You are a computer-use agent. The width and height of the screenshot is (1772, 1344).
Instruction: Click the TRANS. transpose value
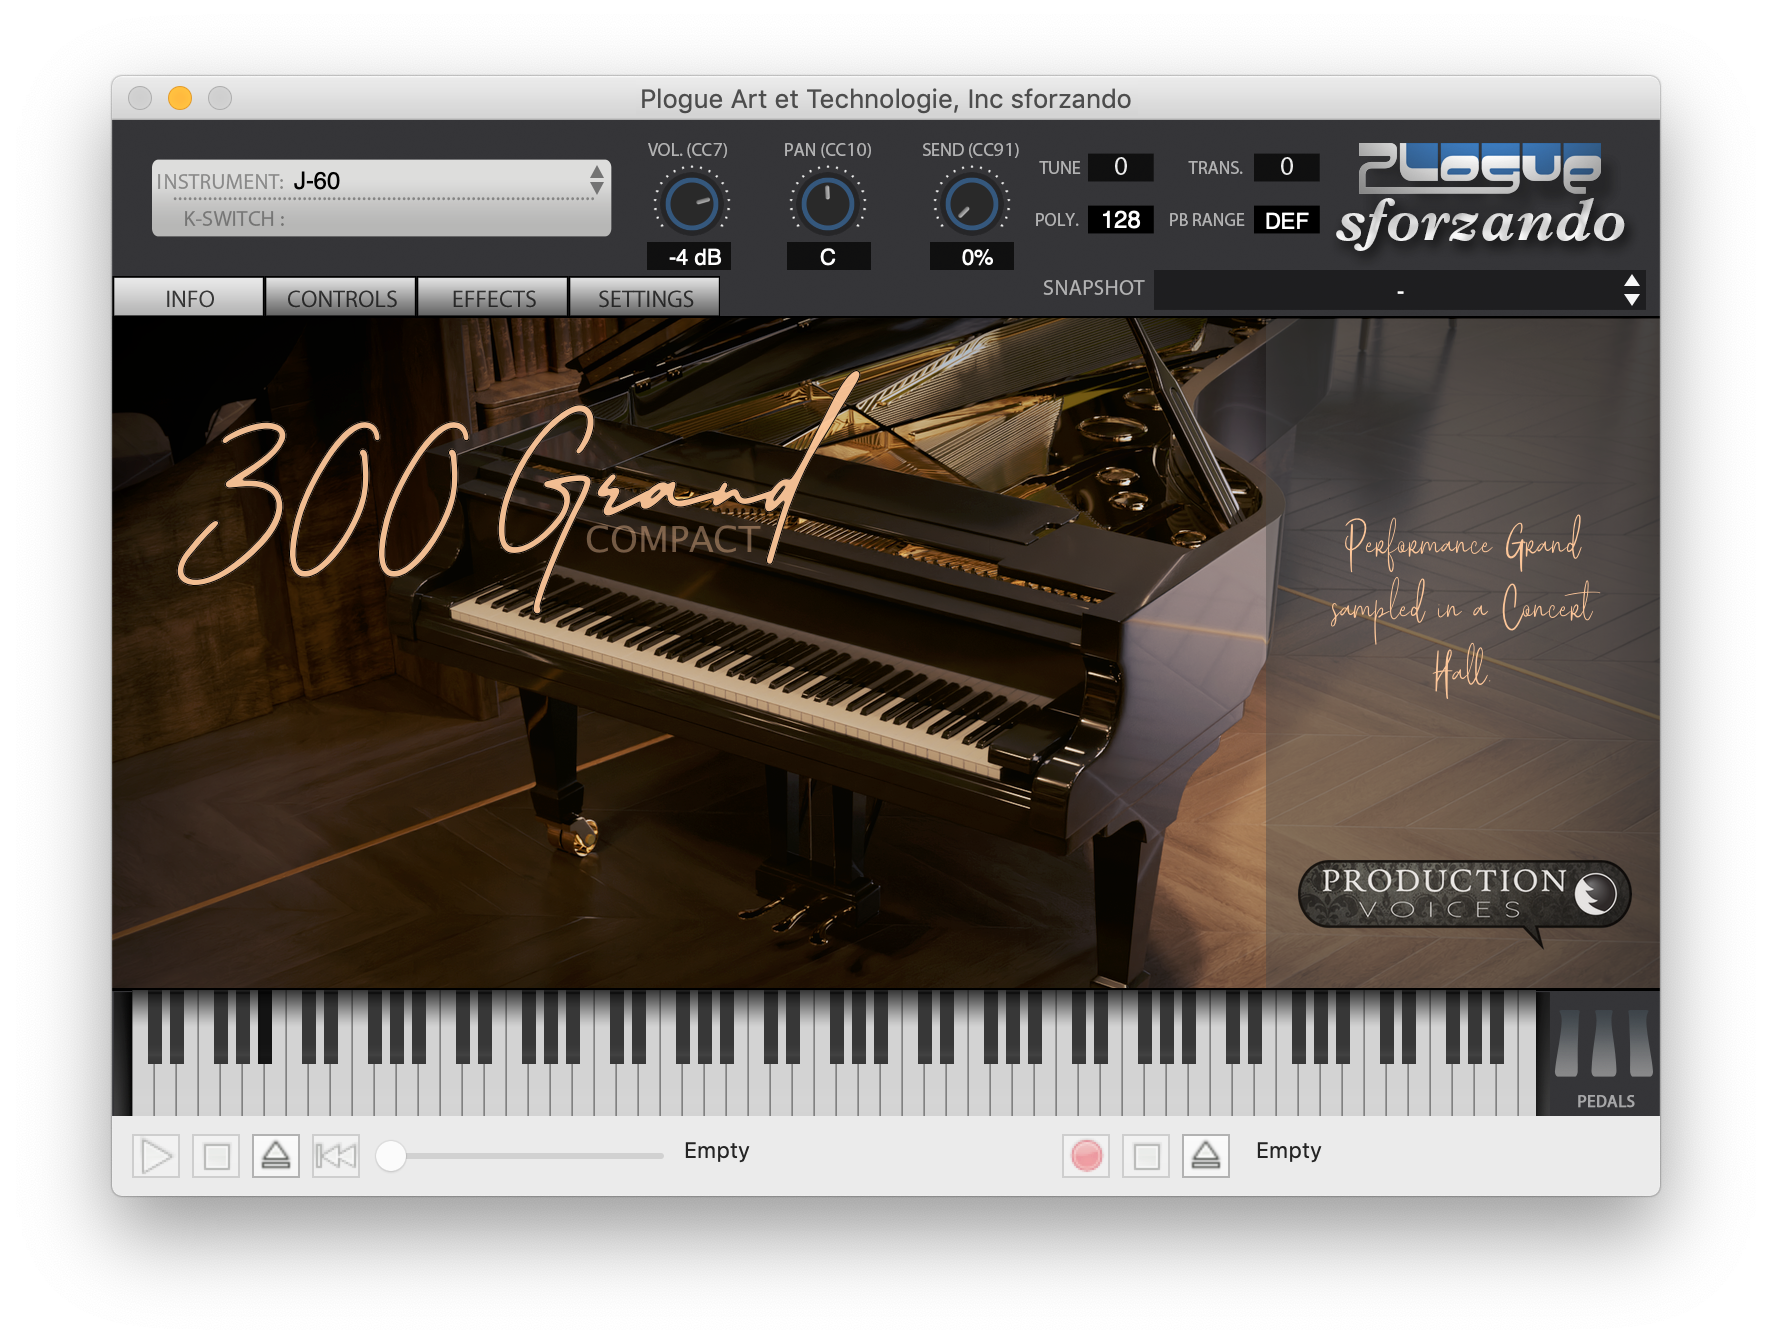[x=1287, y=167]
